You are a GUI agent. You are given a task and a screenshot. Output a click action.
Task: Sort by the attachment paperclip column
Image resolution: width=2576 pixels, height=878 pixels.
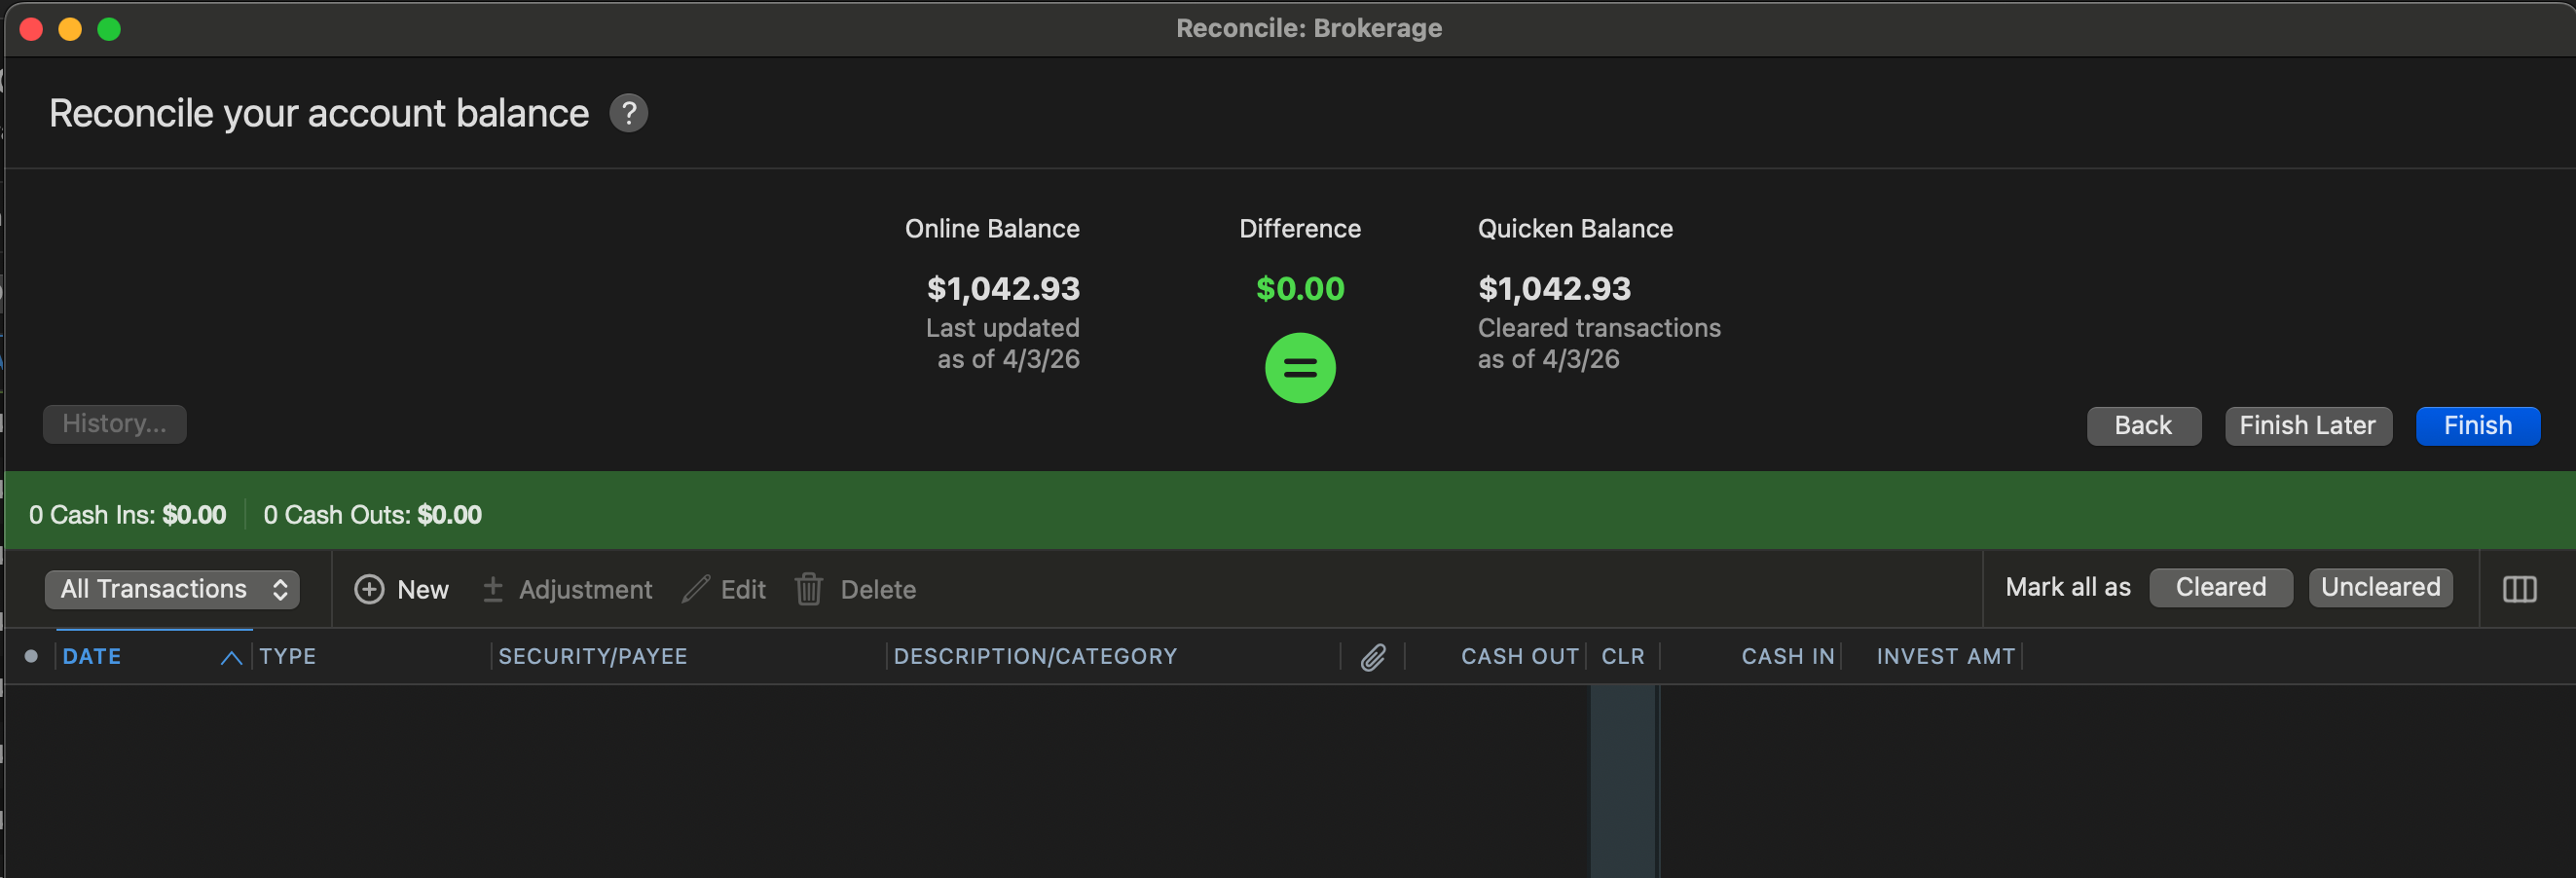point(1373,656)
